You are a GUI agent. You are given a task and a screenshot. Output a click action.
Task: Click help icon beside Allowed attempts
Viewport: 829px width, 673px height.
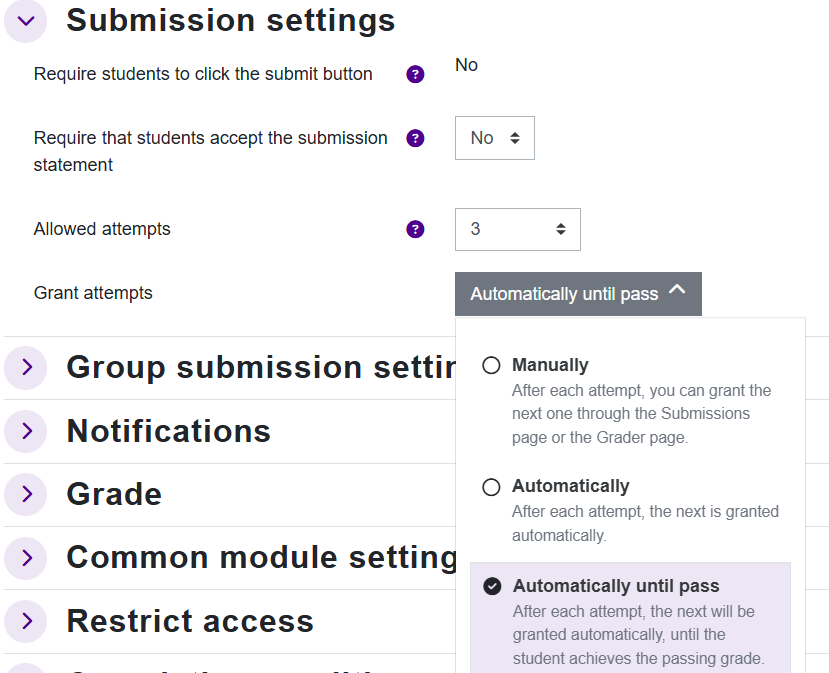click(416, 229)
